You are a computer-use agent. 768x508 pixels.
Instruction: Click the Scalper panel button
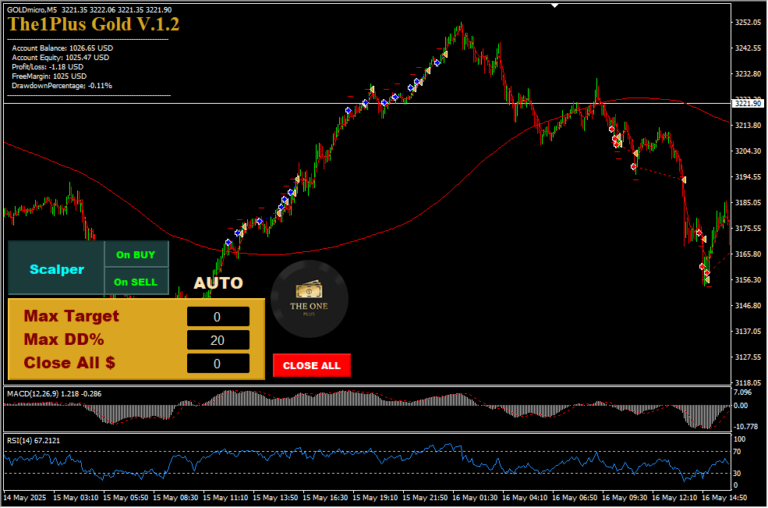56,268
